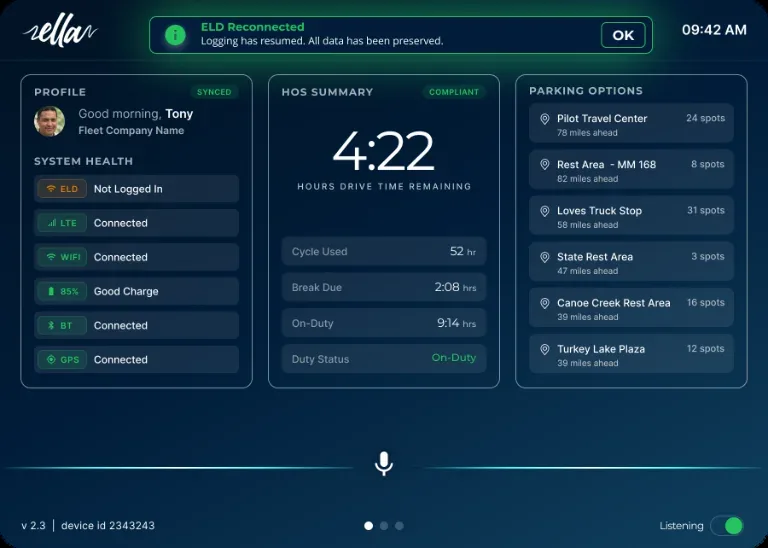
Task: Click the green On-Duty status value
Action: click(454, 358)
